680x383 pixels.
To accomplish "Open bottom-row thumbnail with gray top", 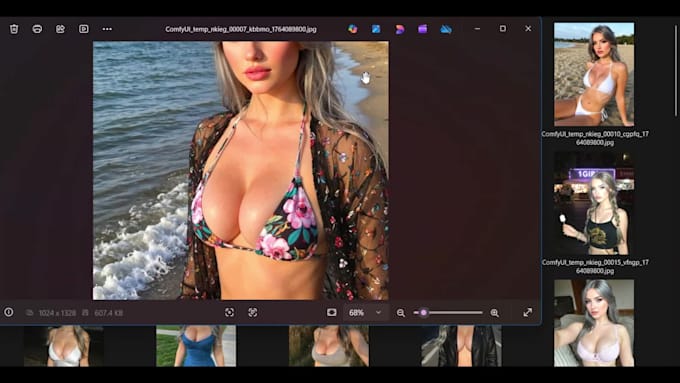I will click(329, 346).
